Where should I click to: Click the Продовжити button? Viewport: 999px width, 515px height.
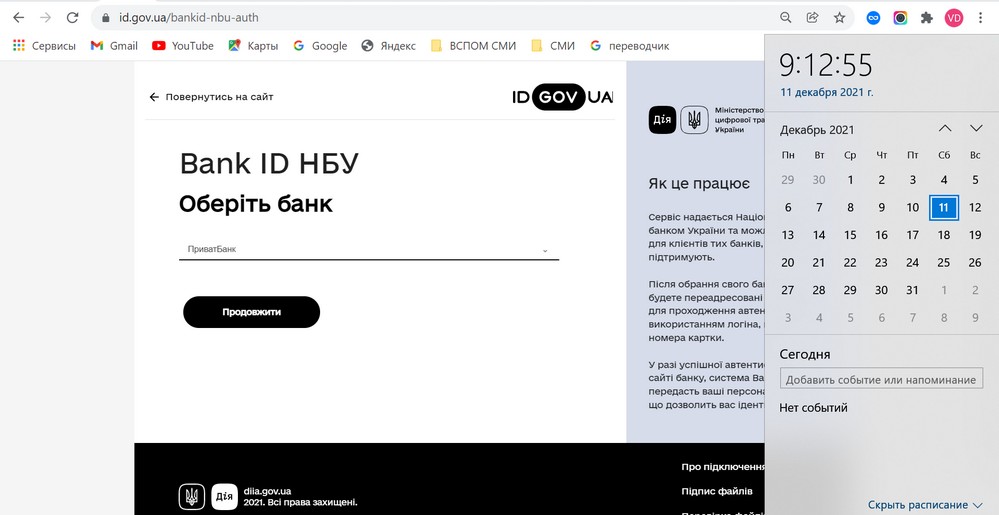pos(252,312)
